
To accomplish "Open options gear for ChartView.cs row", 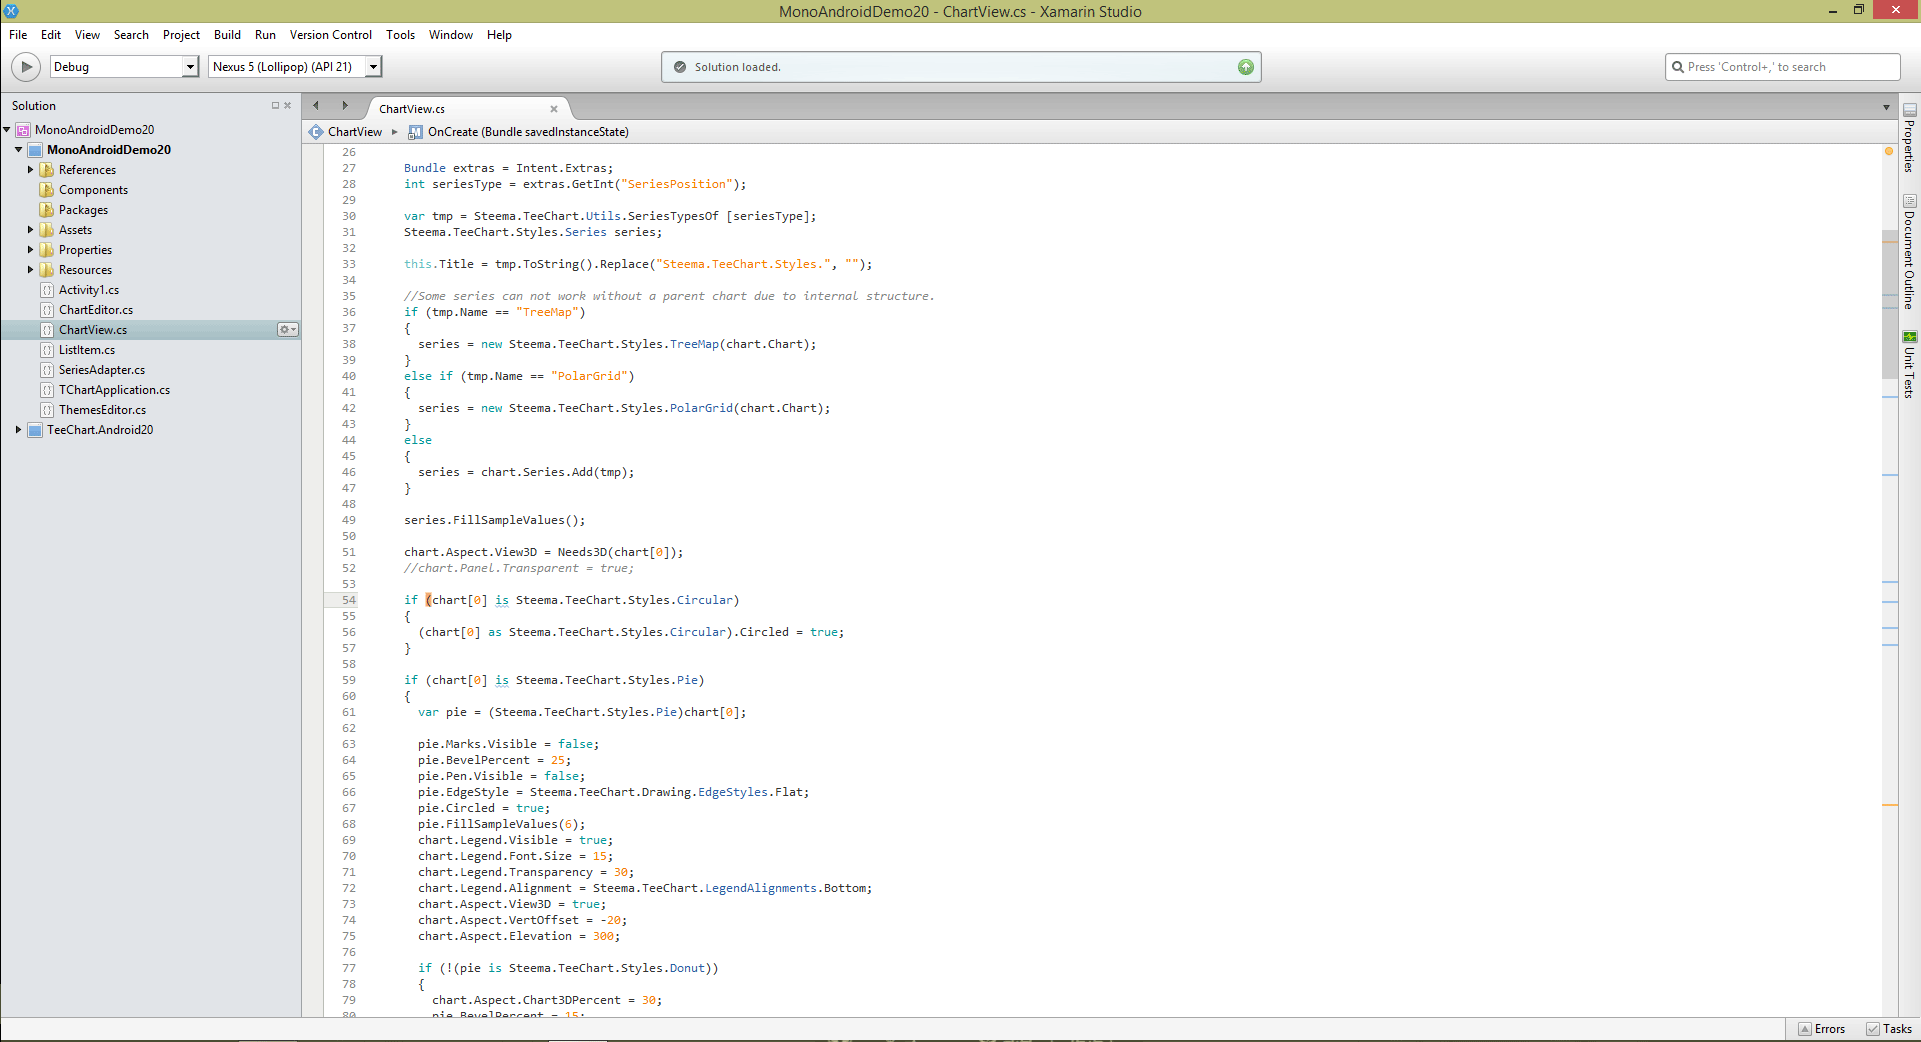I will tap(288, 330).
